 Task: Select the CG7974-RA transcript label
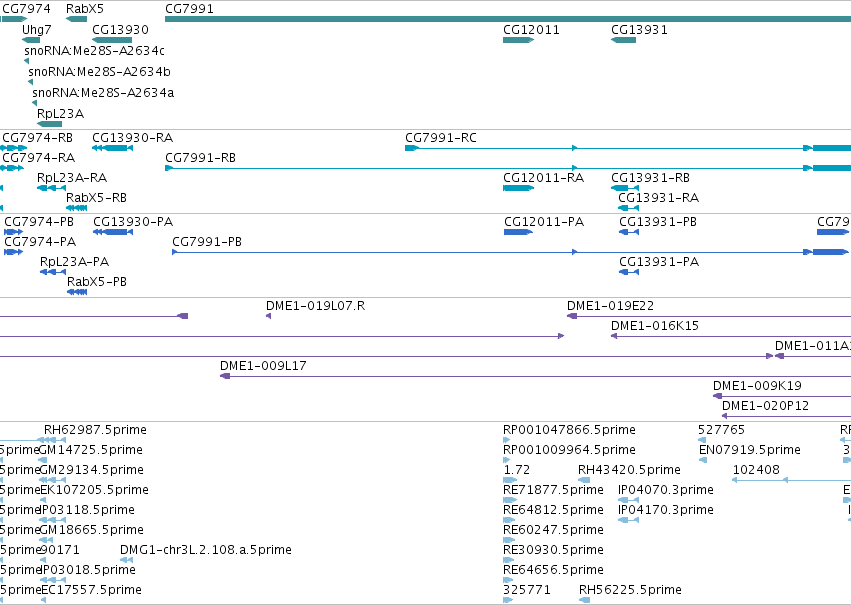click(x=39, y=158)
